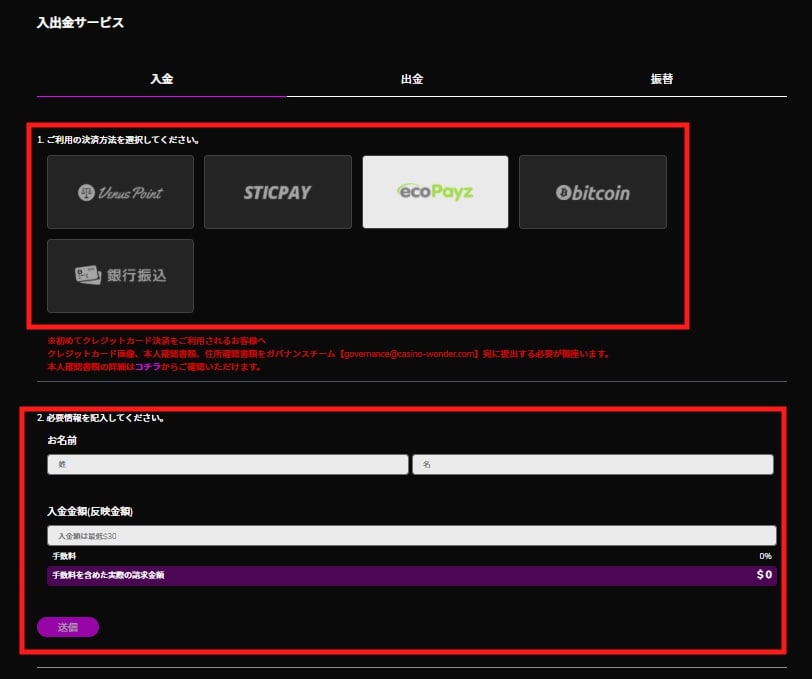Viewport: 812px width, 679px height.
Task: Open the コチラ link for document details
Action: [x=148, y=367]
